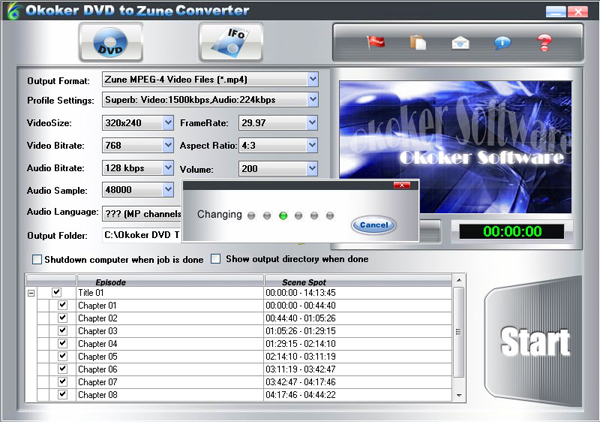
Task: Click the open envelope mail icon
Action: [460, 42]
